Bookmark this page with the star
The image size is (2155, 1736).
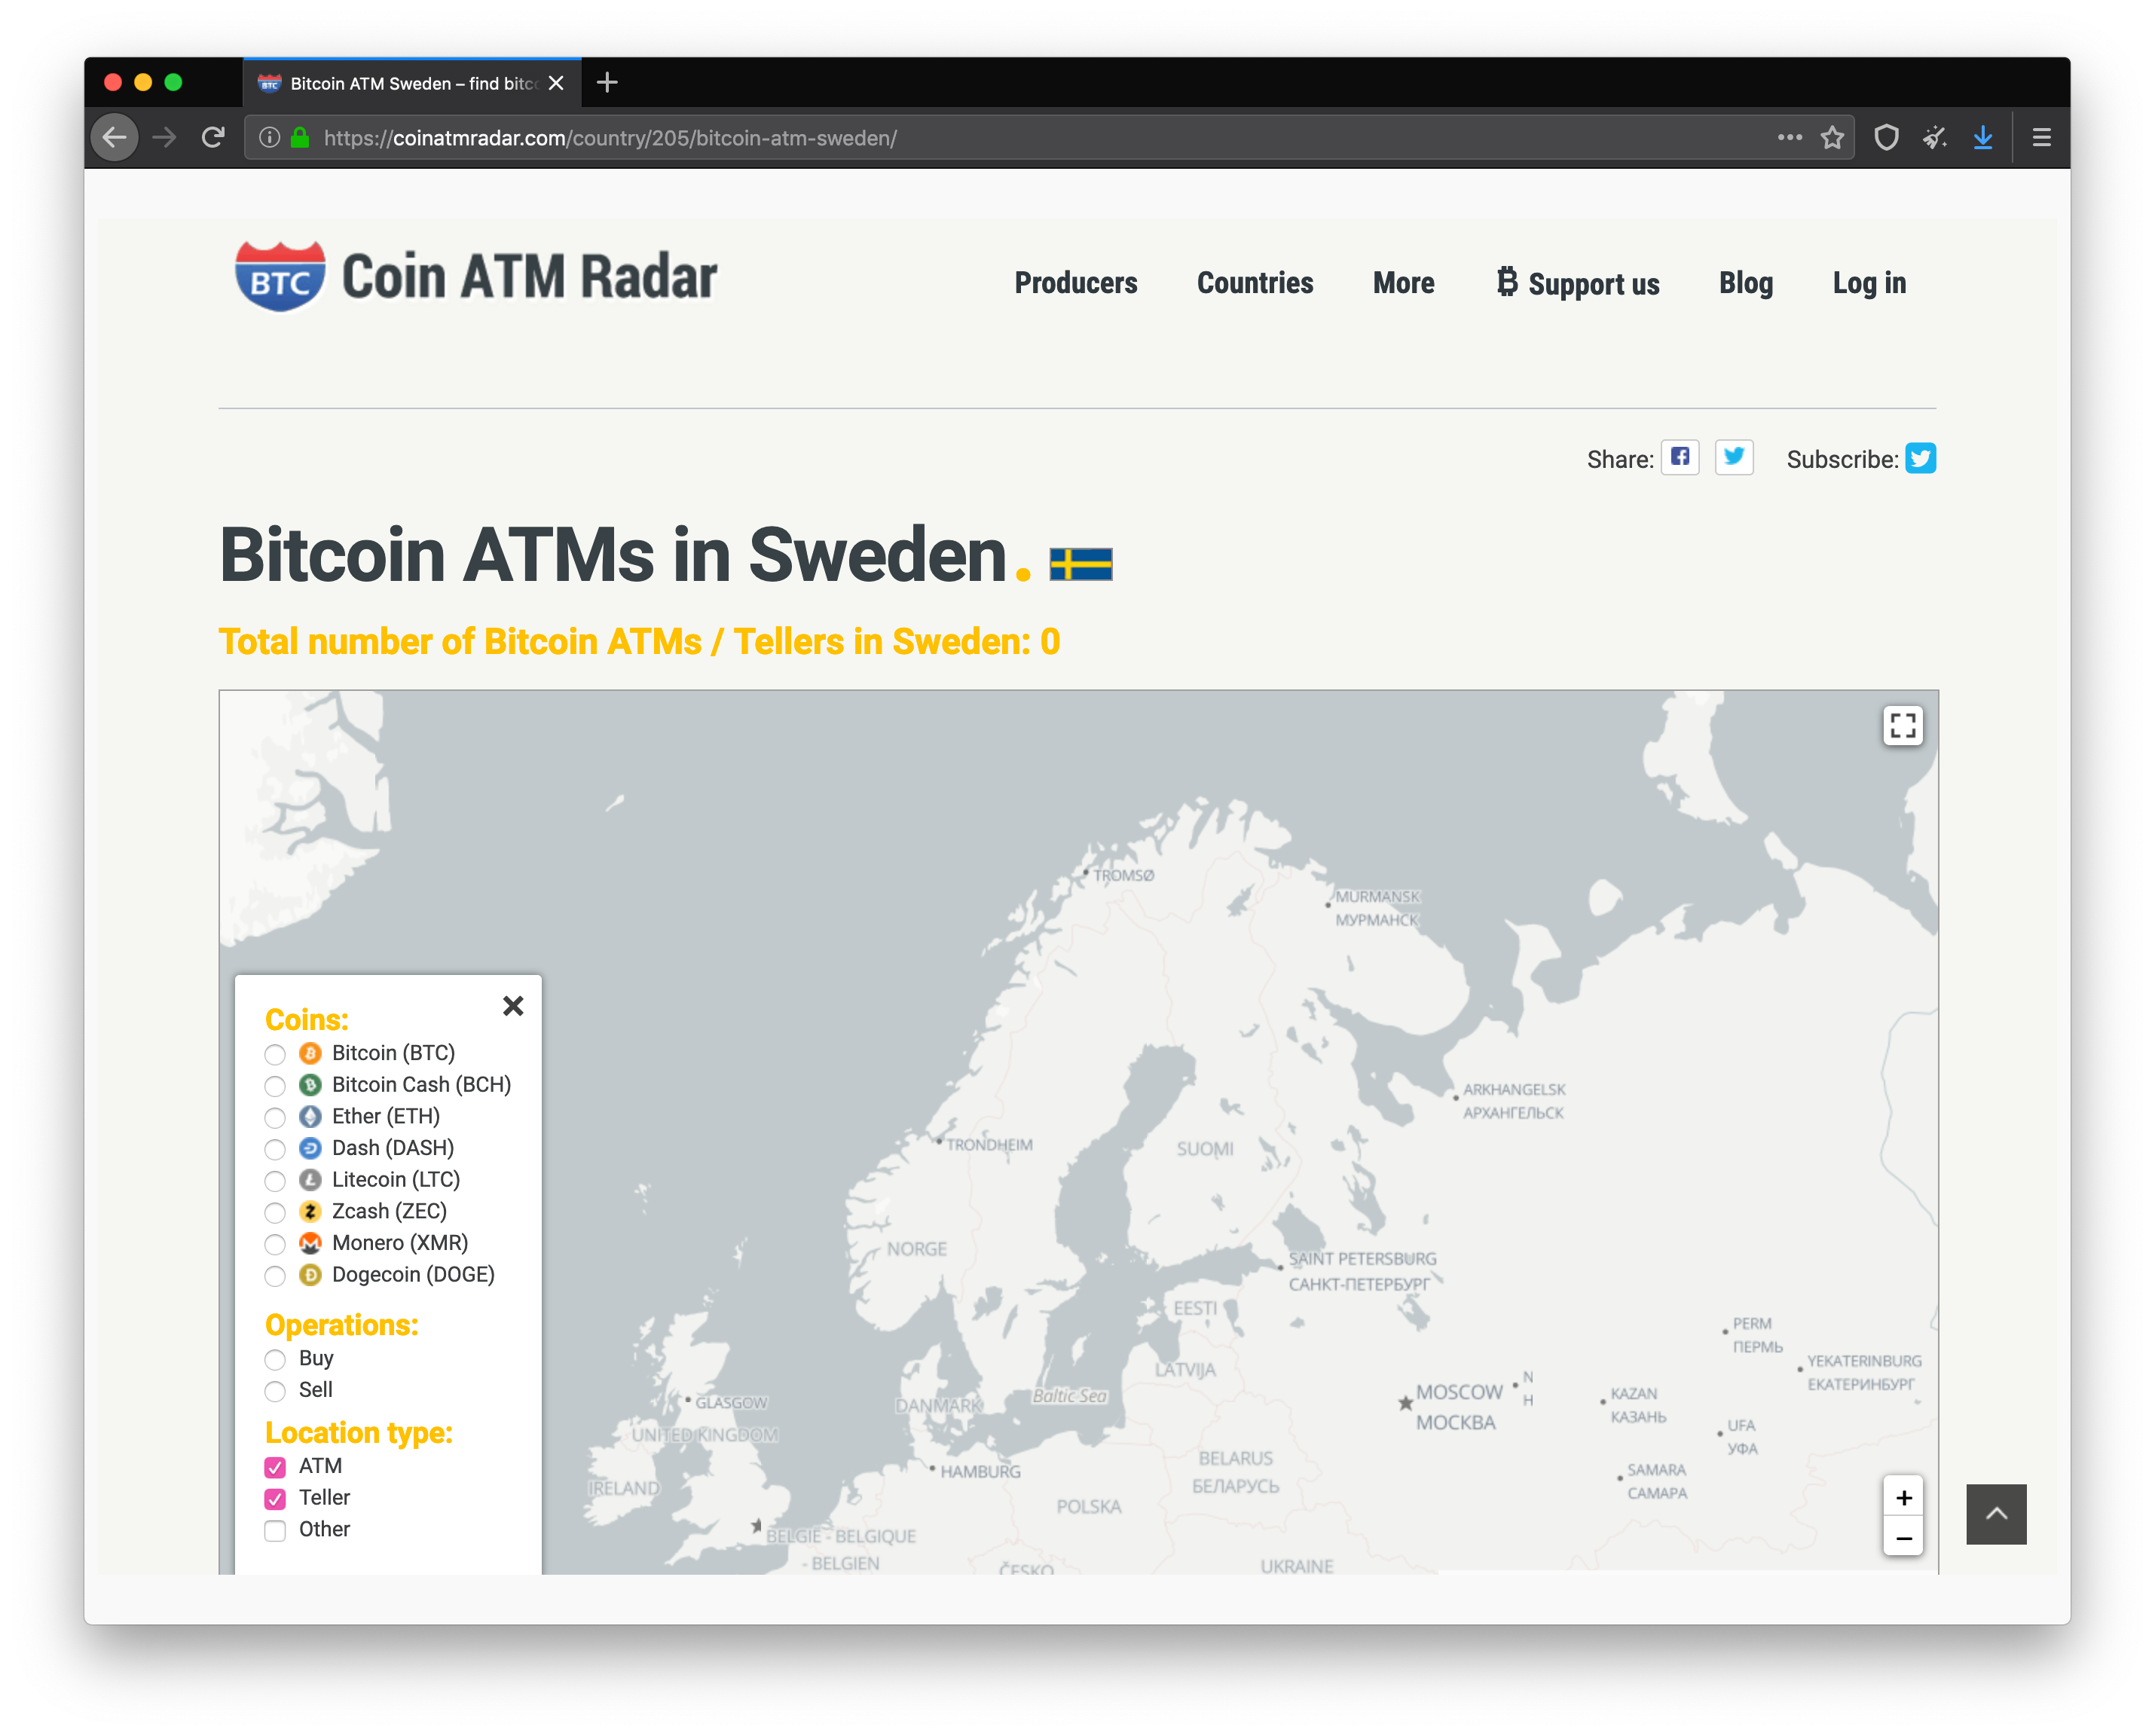(x=1832, y=137)
